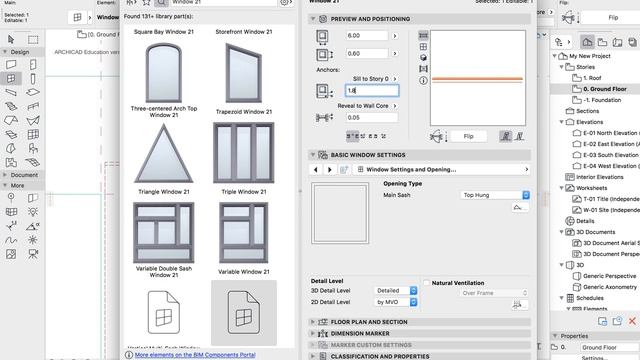Open E-01 North Elevation in Navigator
The image size is (640, 360).
pyautogui.click(x=610, y=133)
